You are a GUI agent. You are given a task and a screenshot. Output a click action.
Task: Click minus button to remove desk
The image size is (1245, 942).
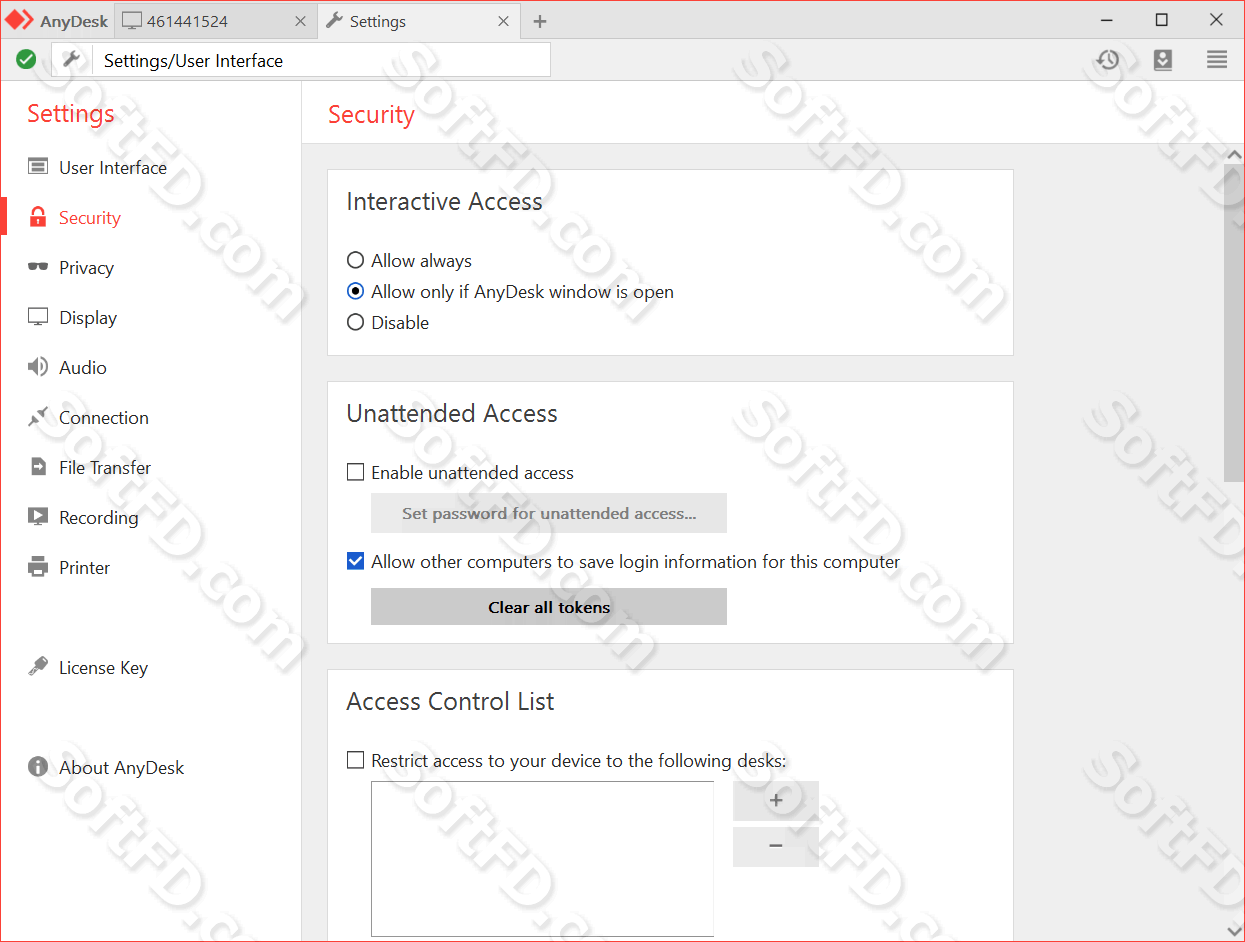776,846
